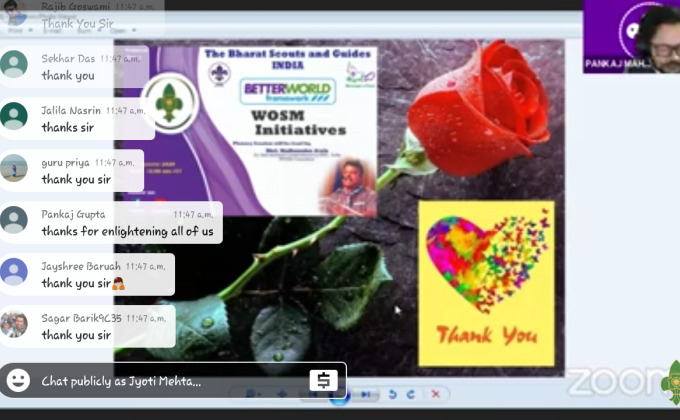Click Sekhar Das's 'thank you' message

tap(68, 75)
